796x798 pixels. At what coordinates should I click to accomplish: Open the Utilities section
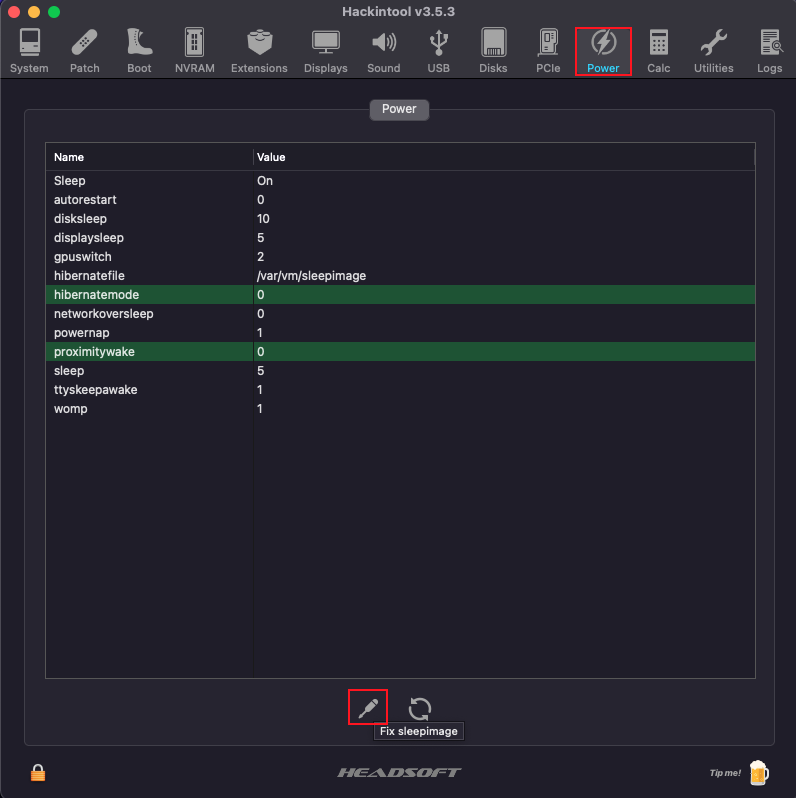tap(713, 50)
